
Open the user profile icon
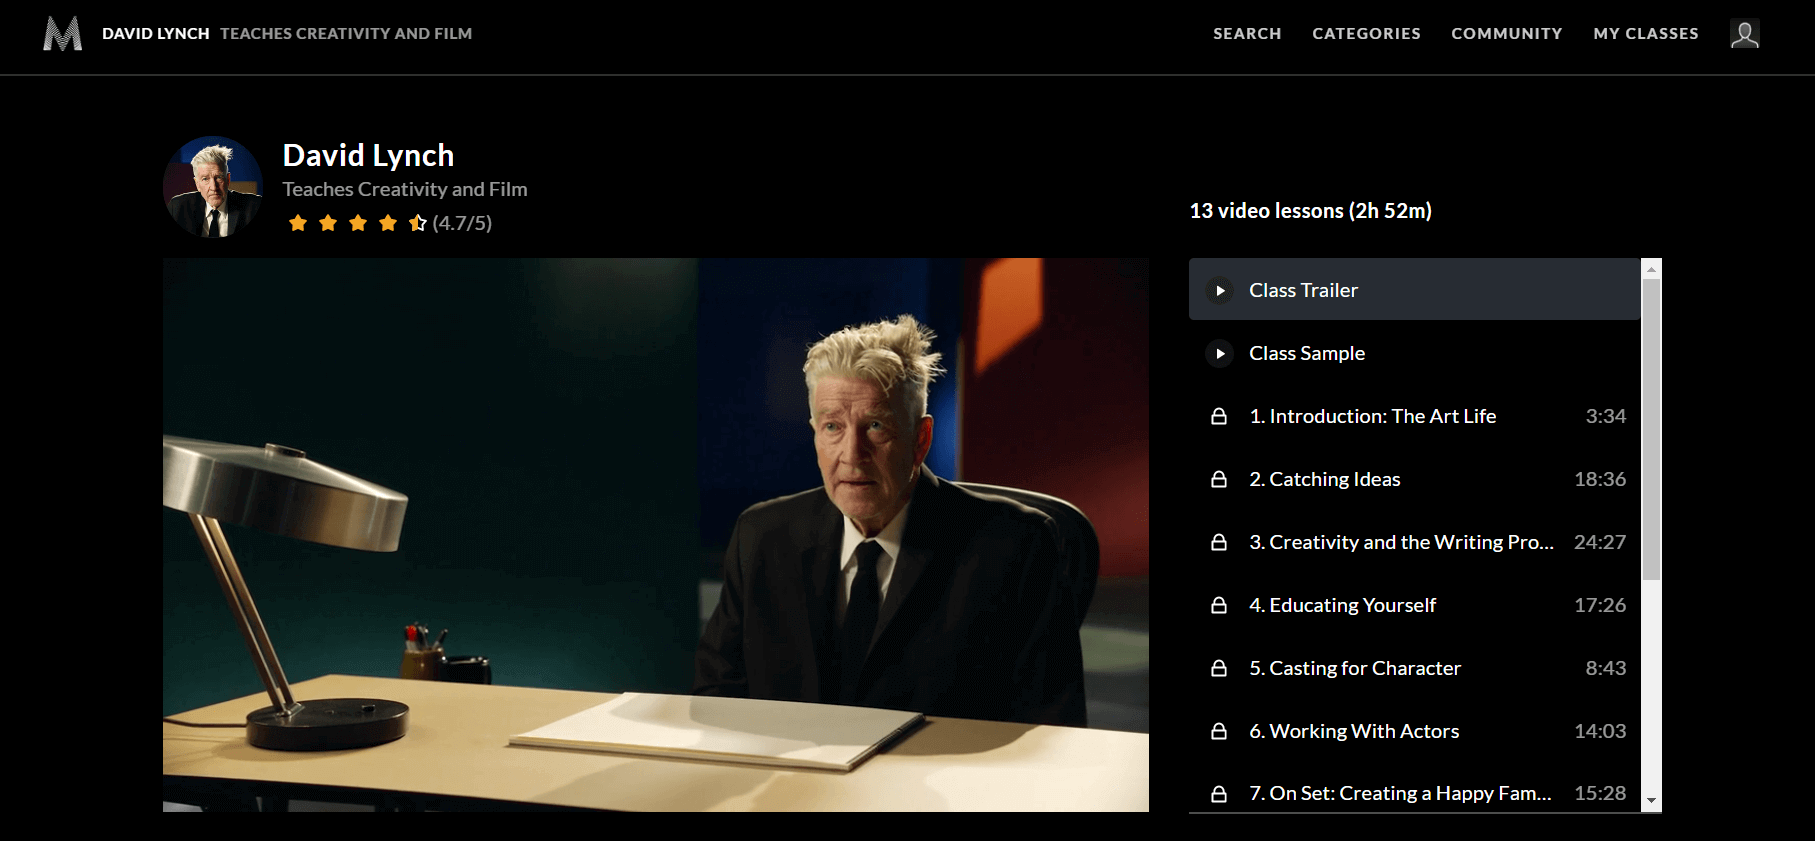pos(1745,34)
